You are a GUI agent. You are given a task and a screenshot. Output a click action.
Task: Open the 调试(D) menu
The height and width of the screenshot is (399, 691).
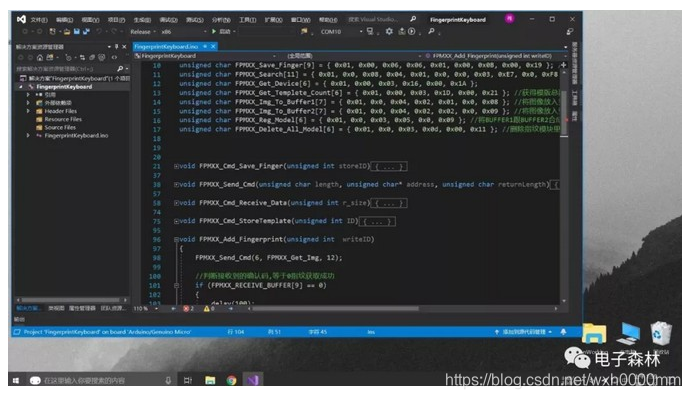[168, 20]
